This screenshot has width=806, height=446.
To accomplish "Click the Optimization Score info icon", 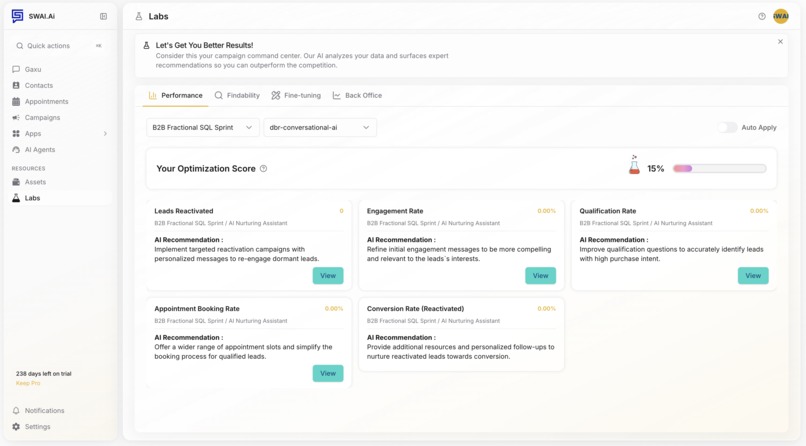I will (263, 169).
